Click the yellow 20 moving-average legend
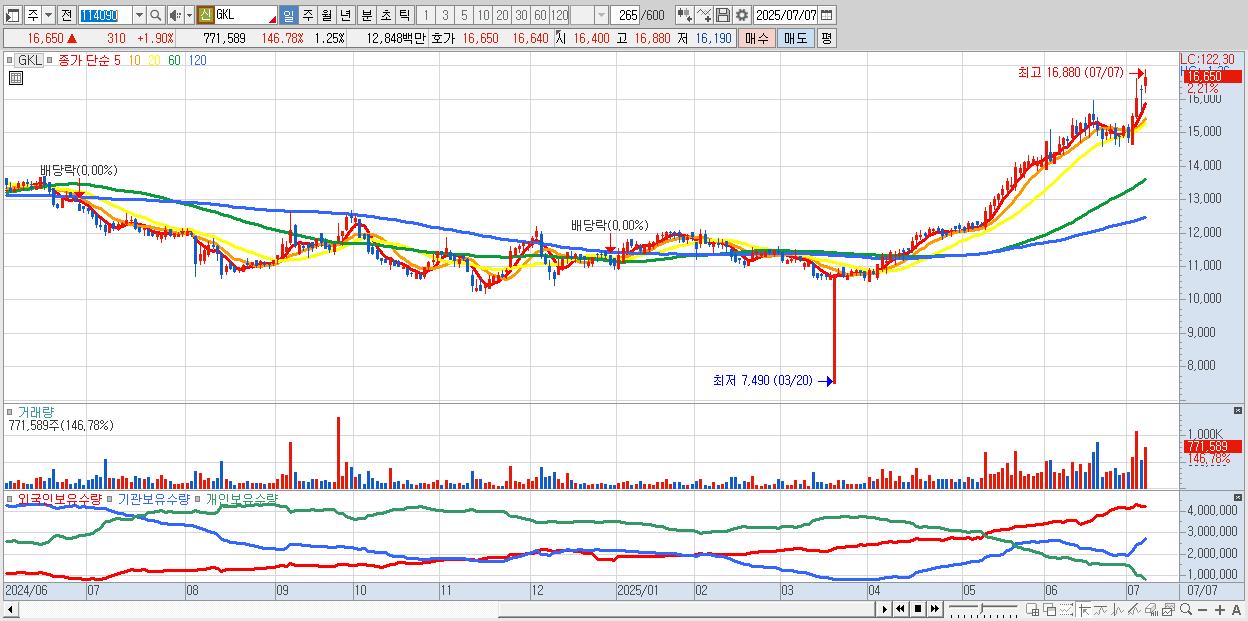1248x621 pixels. (x=154, y=60)
